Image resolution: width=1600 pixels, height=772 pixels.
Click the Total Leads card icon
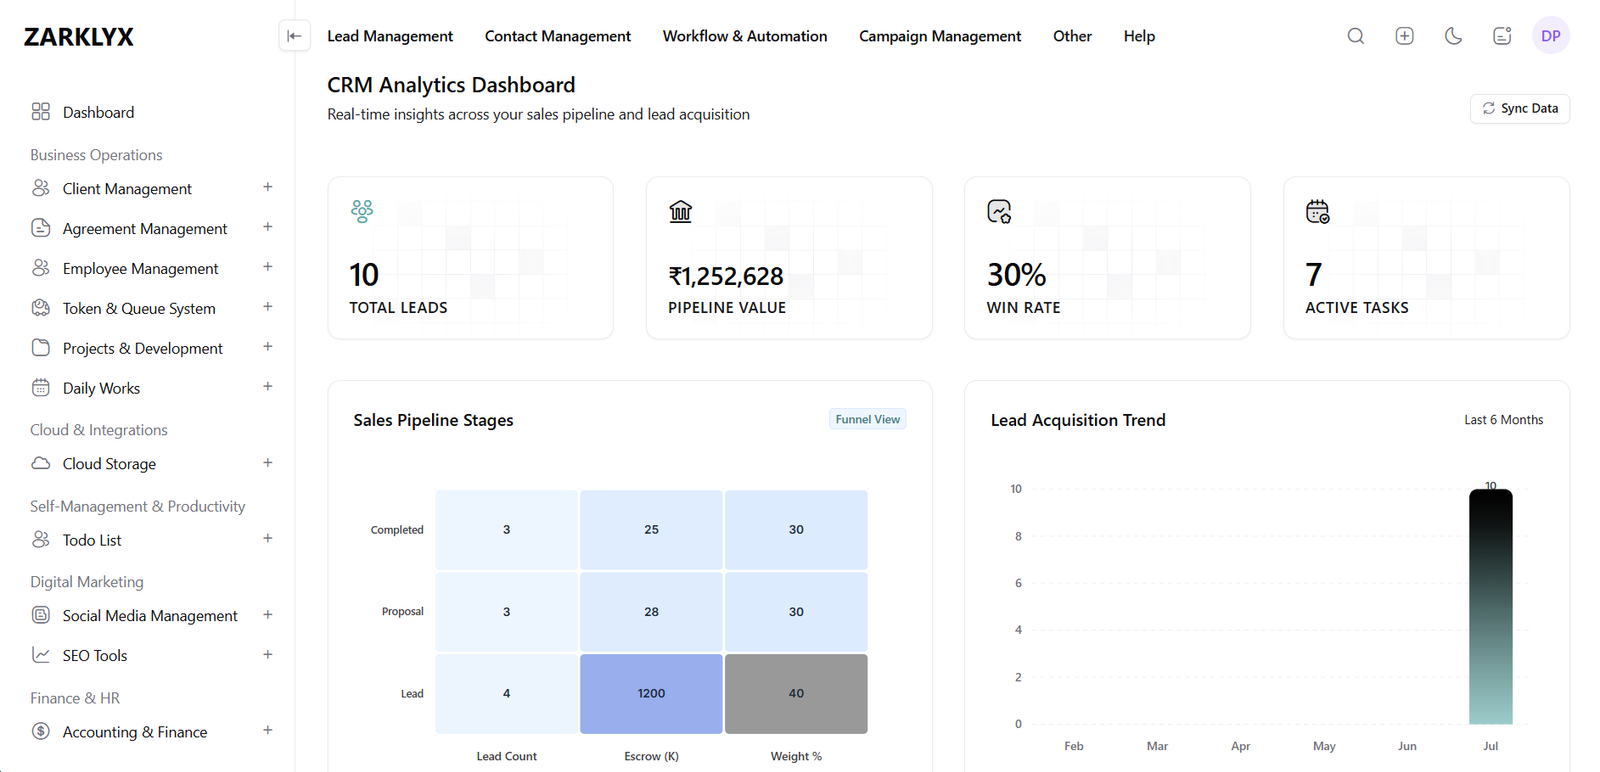coord(362,211)
